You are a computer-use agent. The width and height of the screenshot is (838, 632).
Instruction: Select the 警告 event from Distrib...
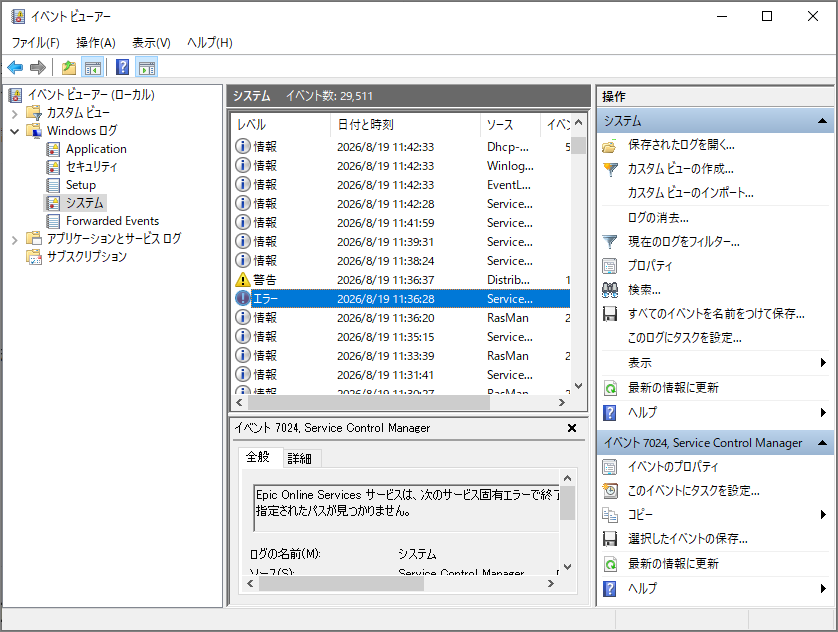pyautogui.click(x=402, y=280)
